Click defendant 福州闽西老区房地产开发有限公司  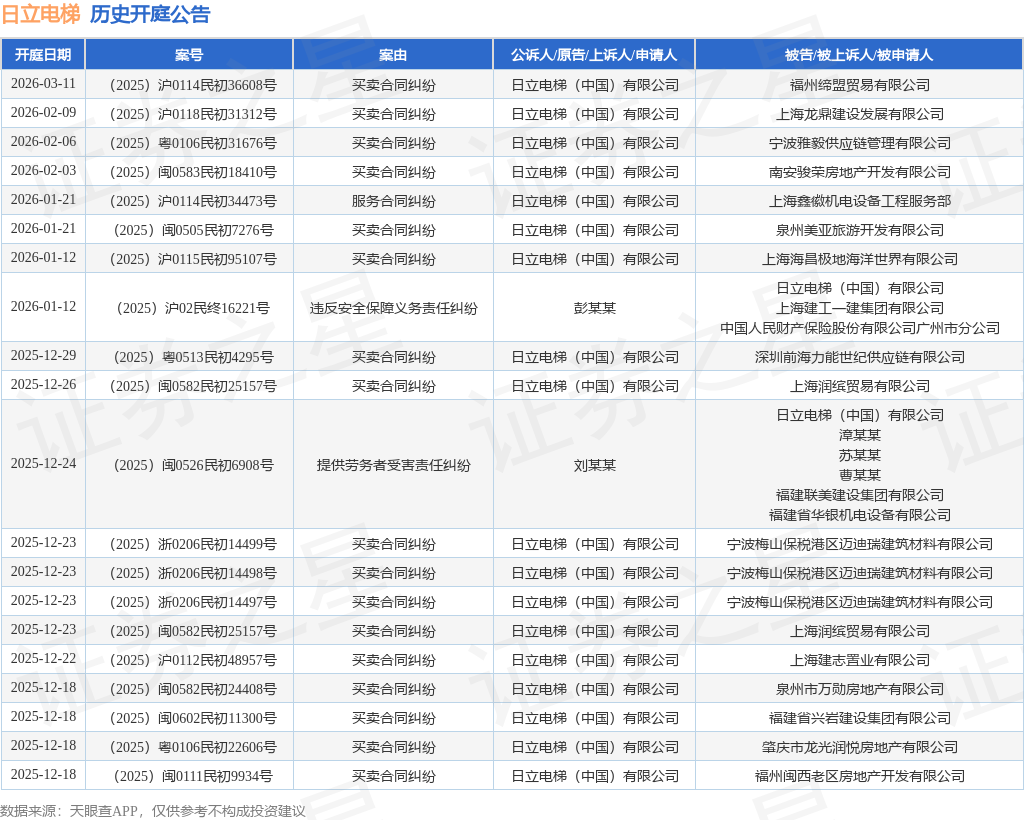[859, 776]
